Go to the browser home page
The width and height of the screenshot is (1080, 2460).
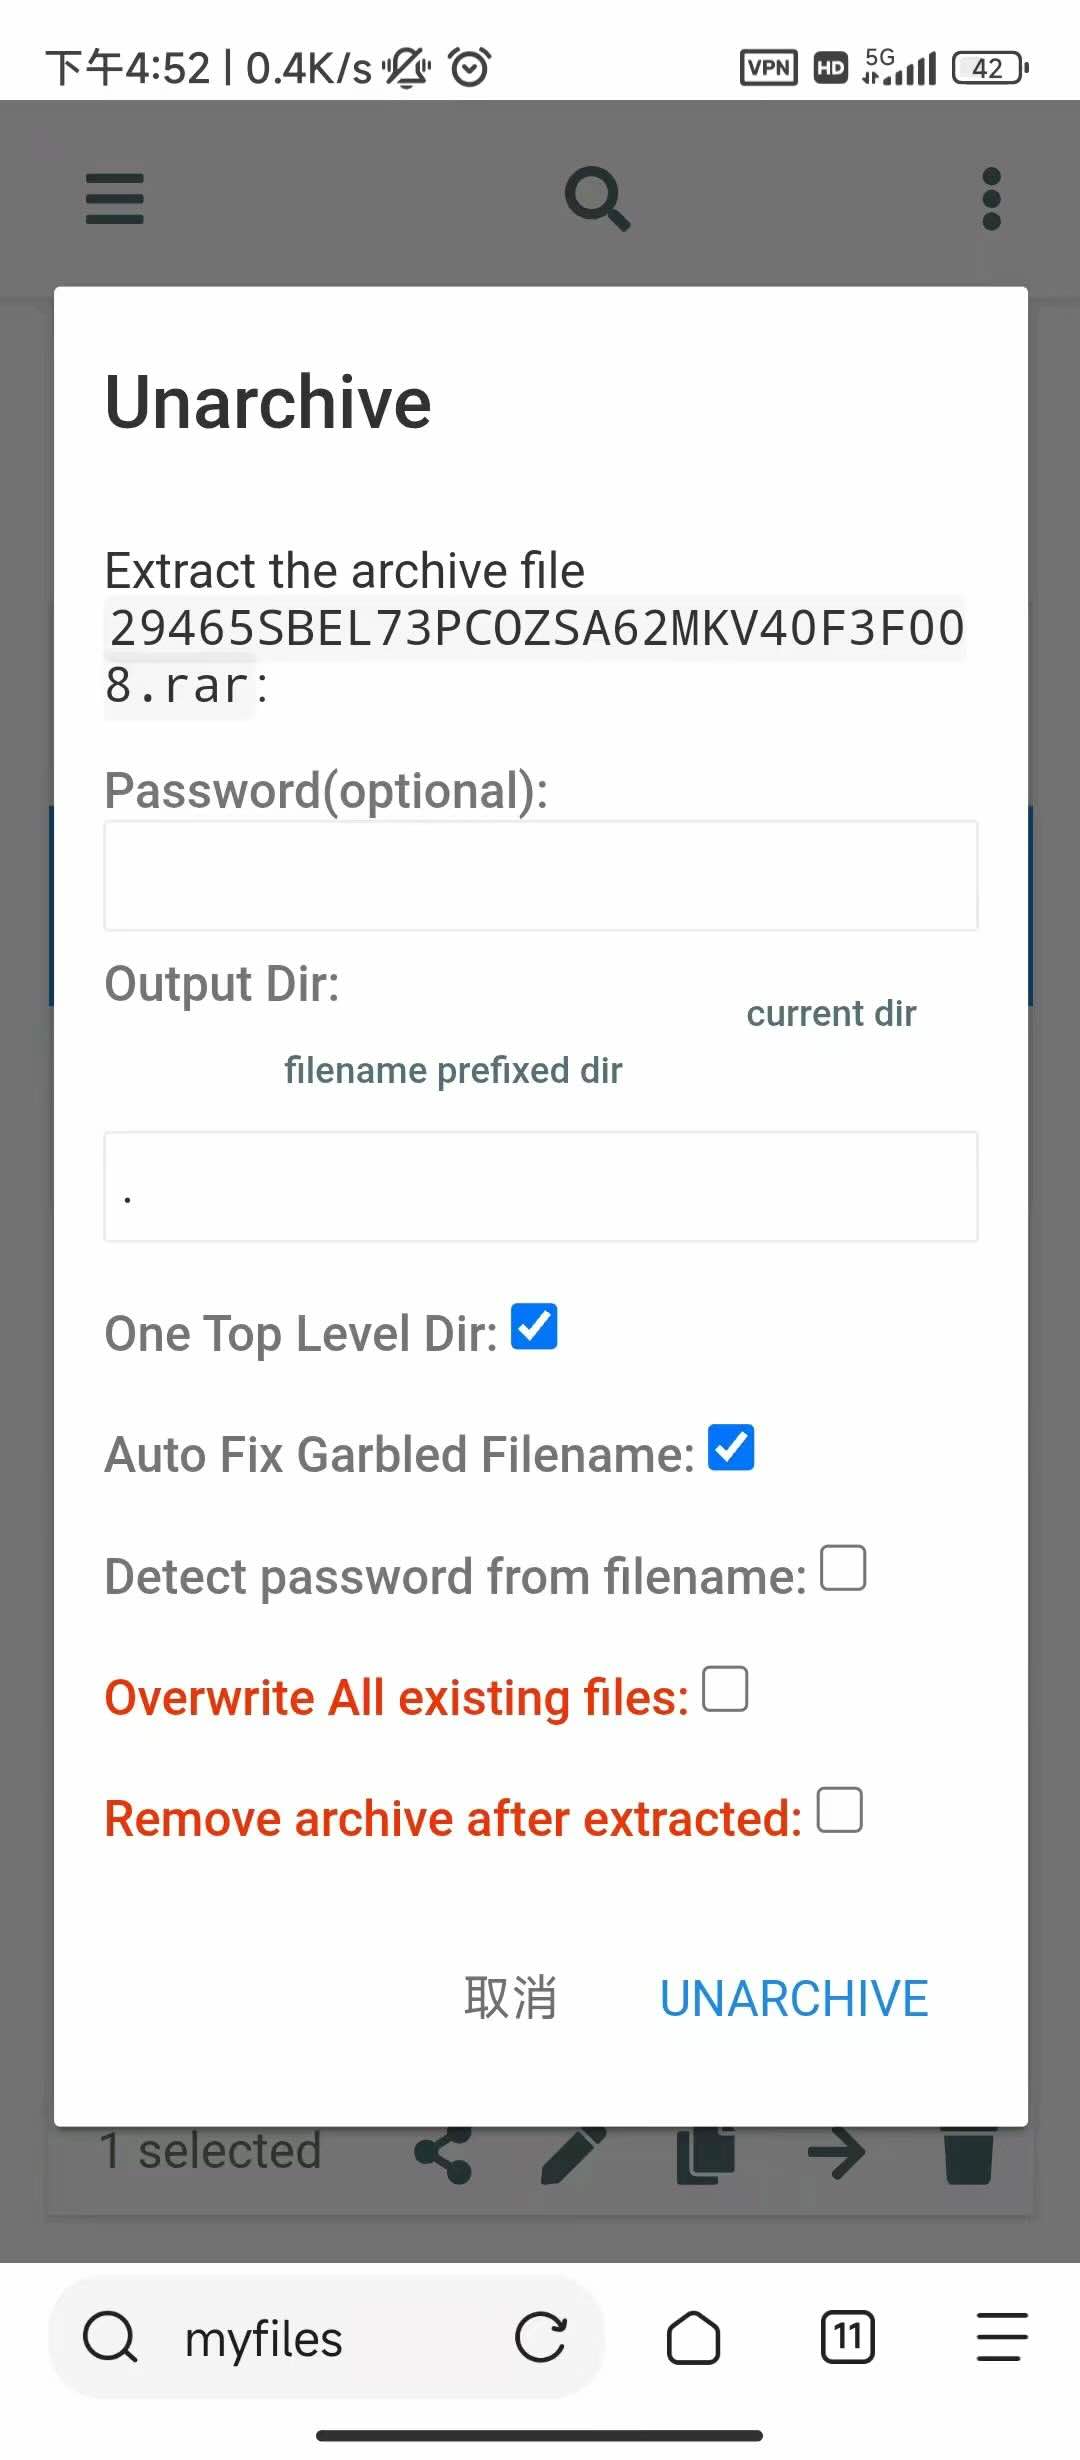click(x=693, y=2338)
